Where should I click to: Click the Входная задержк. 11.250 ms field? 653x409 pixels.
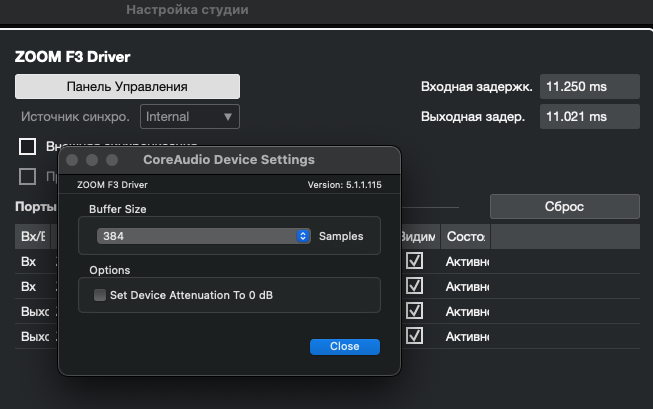point(589,87)
